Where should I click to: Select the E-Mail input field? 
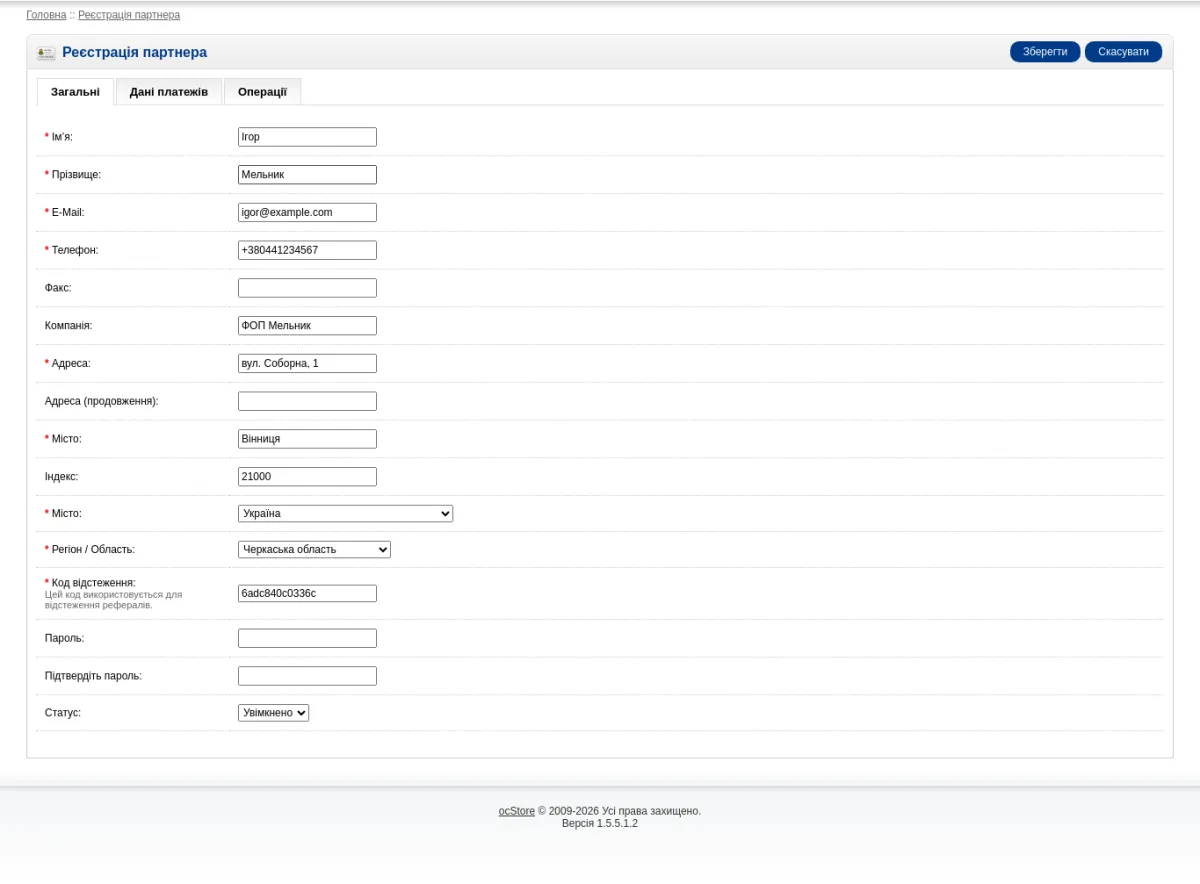point(307,213)
